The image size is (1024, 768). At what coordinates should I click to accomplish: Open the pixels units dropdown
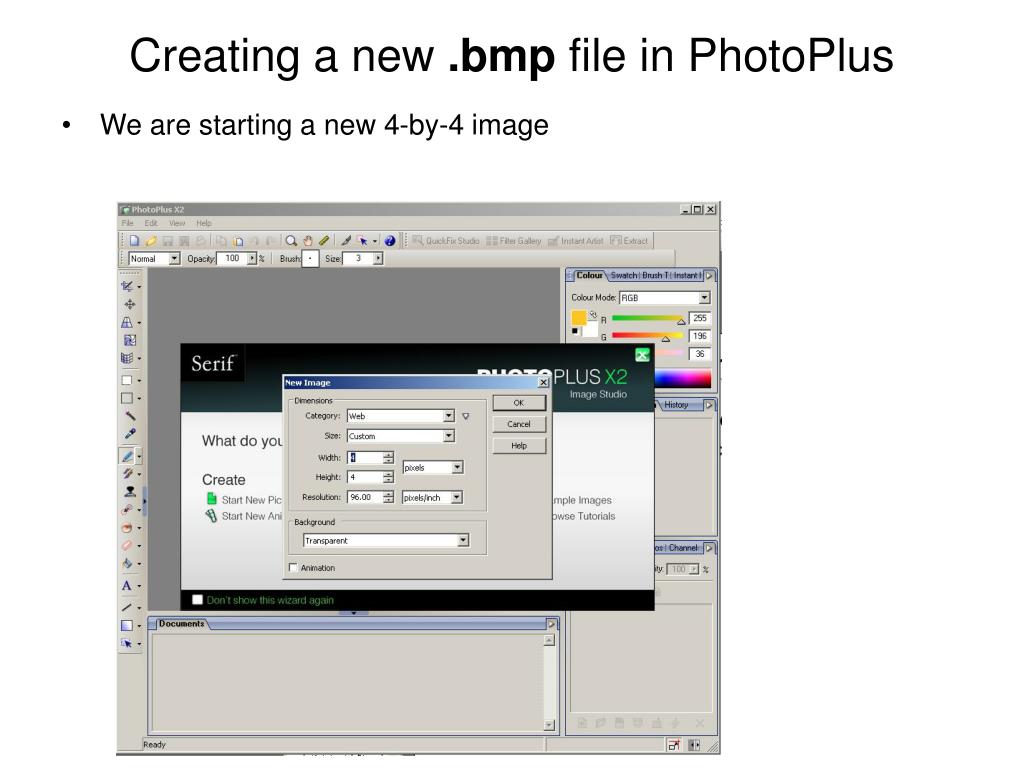point(433,468)
